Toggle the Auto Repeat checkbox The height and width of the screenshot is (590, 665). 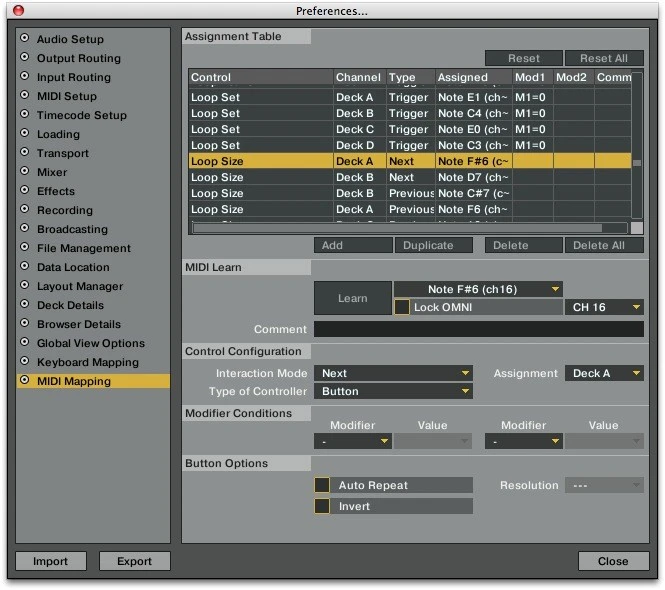[x=322, y=485]
